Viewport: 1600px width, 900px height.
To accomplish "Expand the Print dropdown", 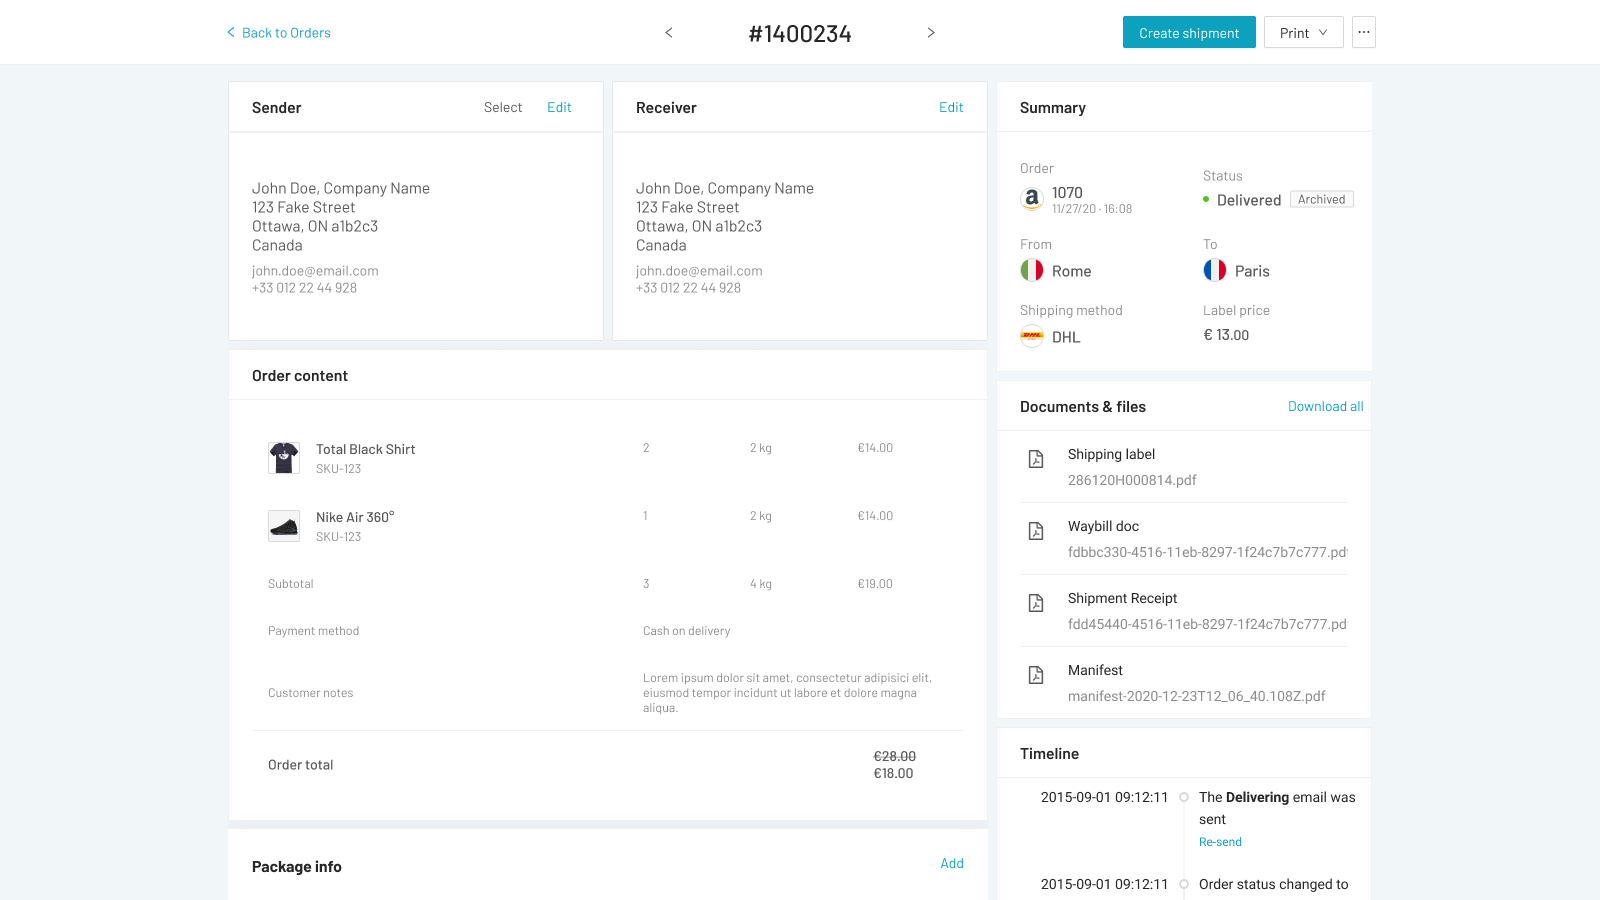I will [1303, 33].
